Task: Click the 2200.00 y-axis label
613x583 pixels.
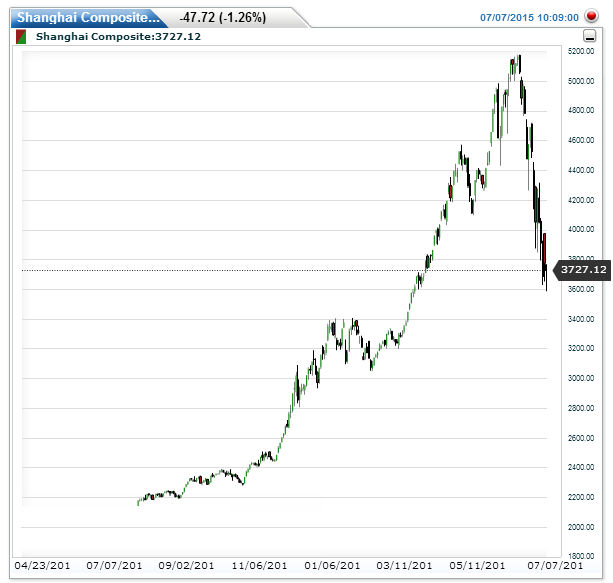Action: click(x=581, y=497)
